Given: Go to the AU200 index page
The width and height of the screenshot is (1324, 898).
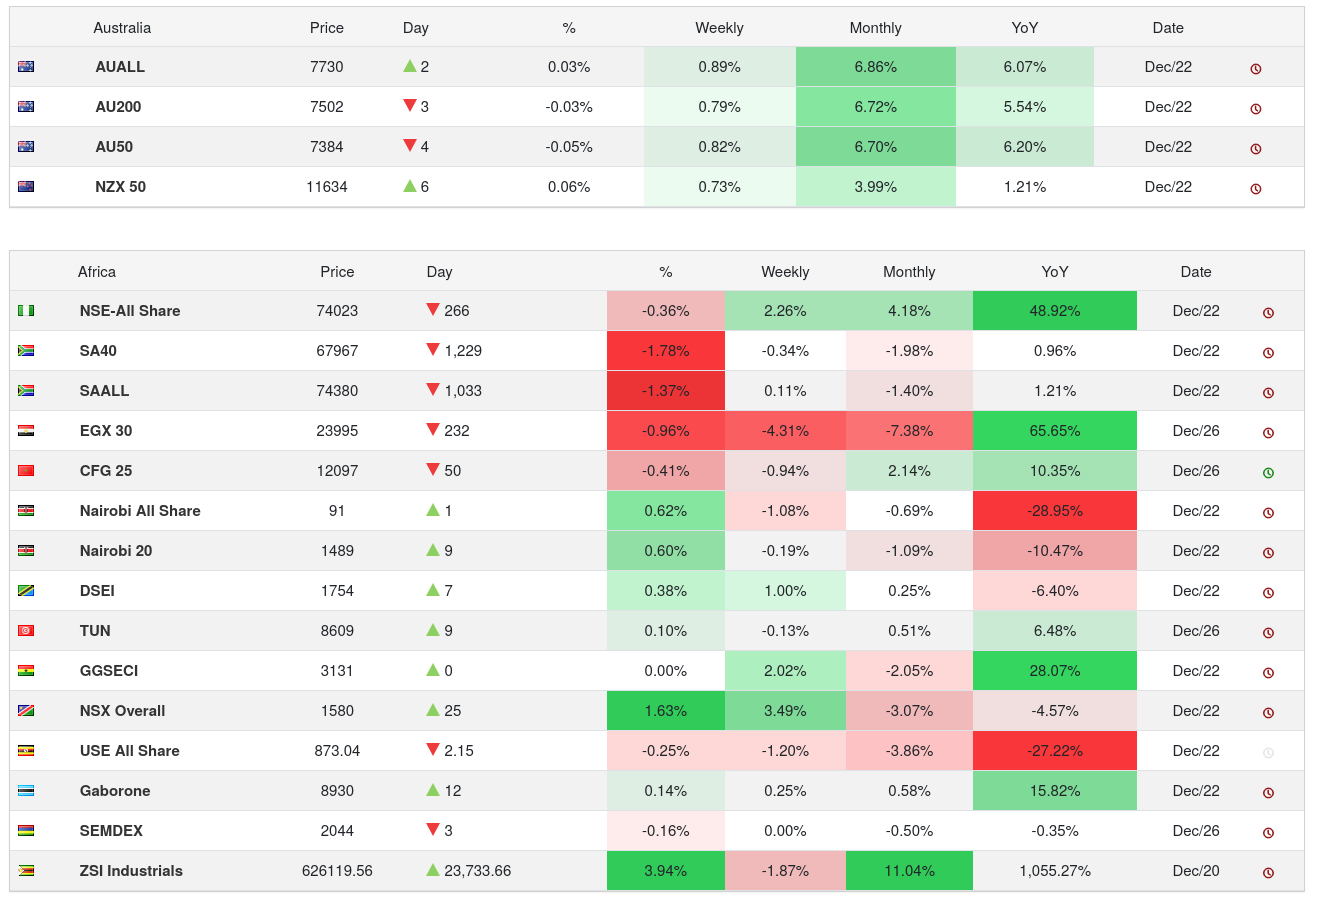Looking at the screenshot, I should coord(118,107).
